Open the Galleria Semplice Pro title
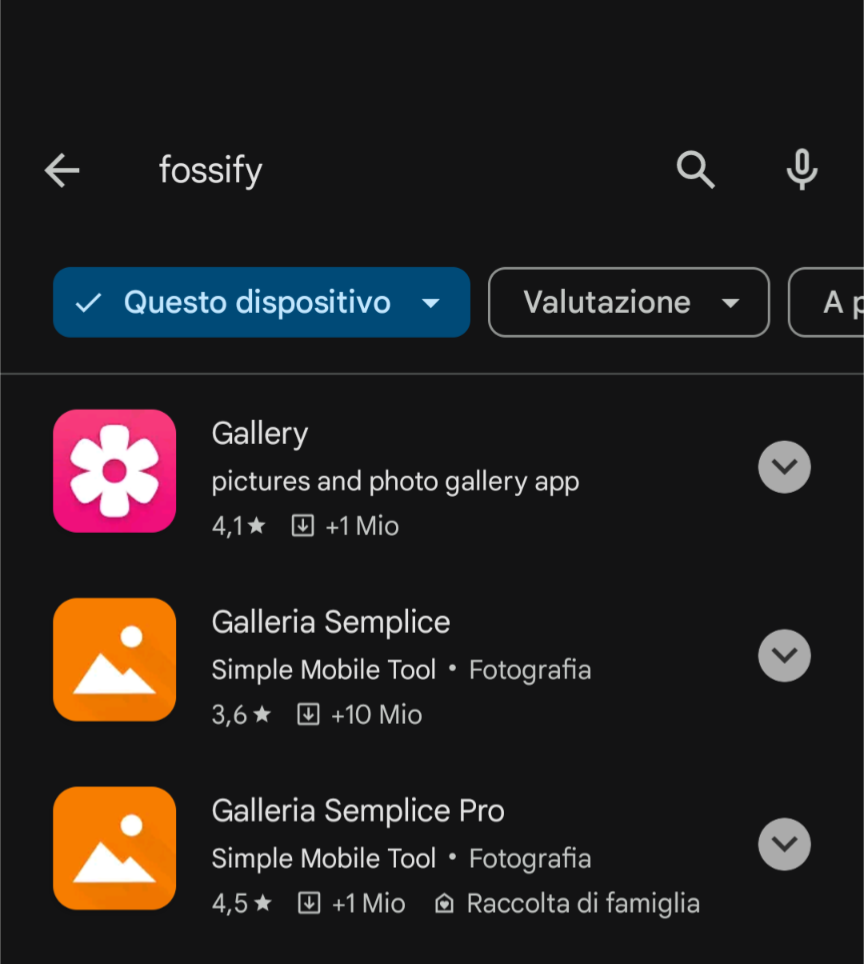The height and width of the screenshot is (964, 864). tap(358, 811)
